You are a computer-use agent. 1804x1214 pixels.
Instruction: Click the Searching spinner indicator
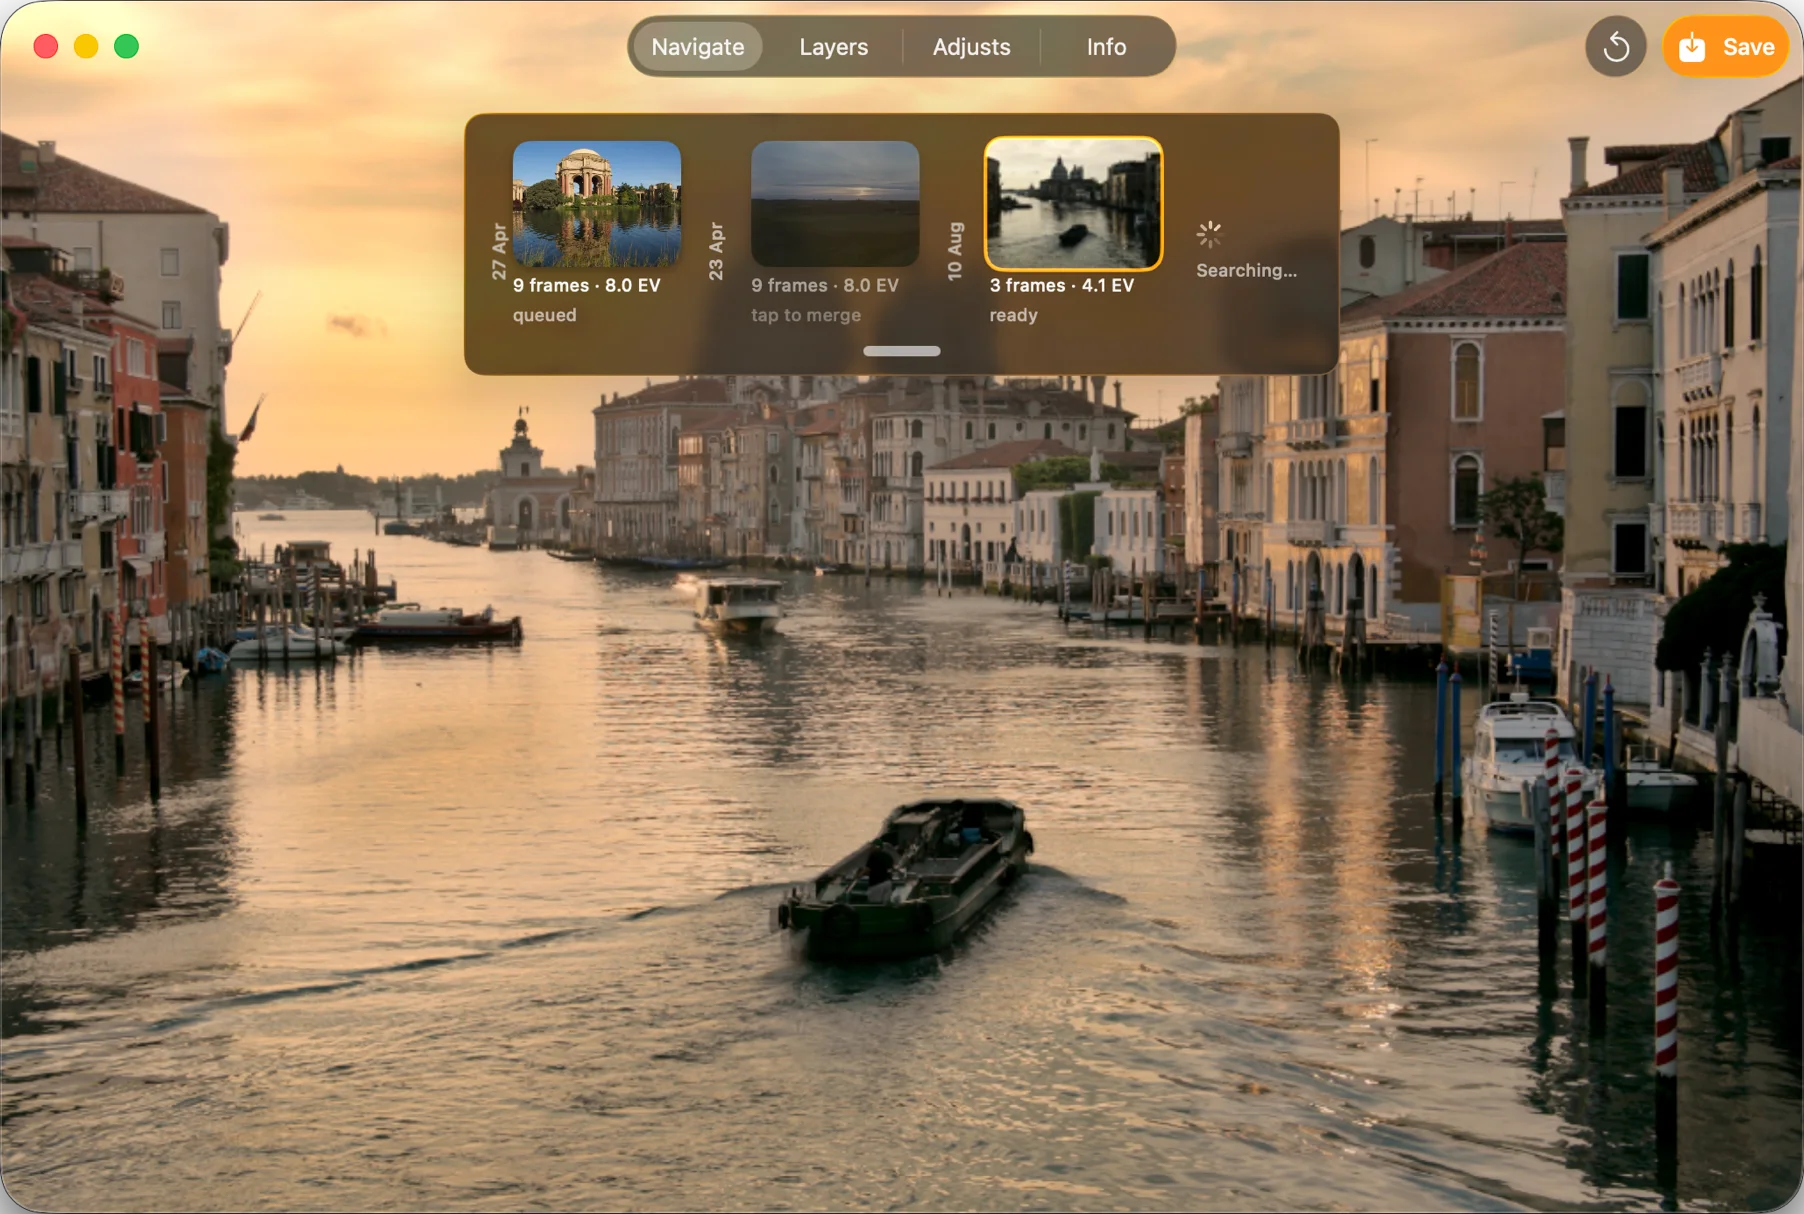pyautogui.click(x=1209, y=235)
